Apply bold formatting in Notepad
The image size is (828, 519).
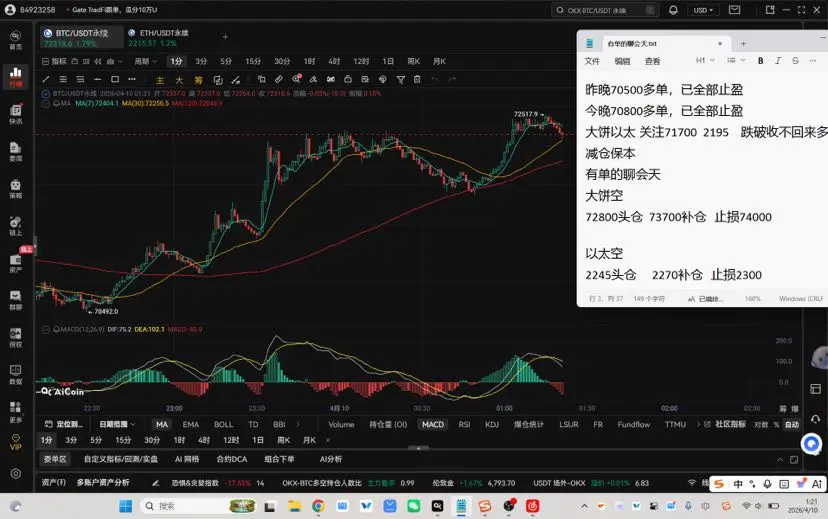pos(760,61)
